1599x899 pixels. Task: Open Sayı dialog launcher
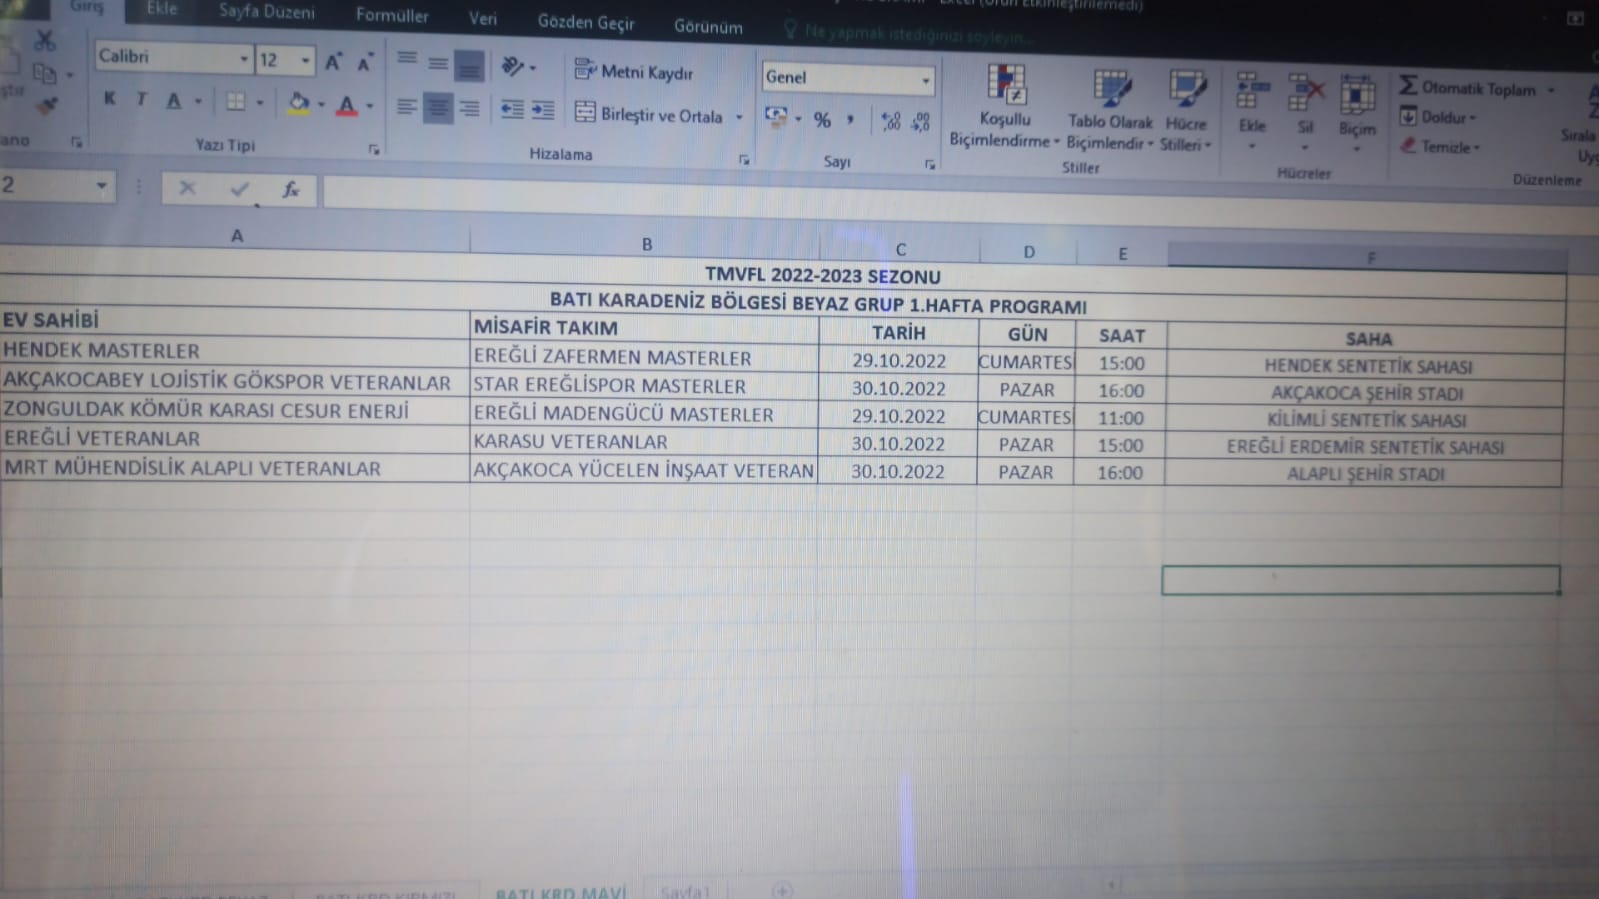pyautogui.click(x=930, y=164)
